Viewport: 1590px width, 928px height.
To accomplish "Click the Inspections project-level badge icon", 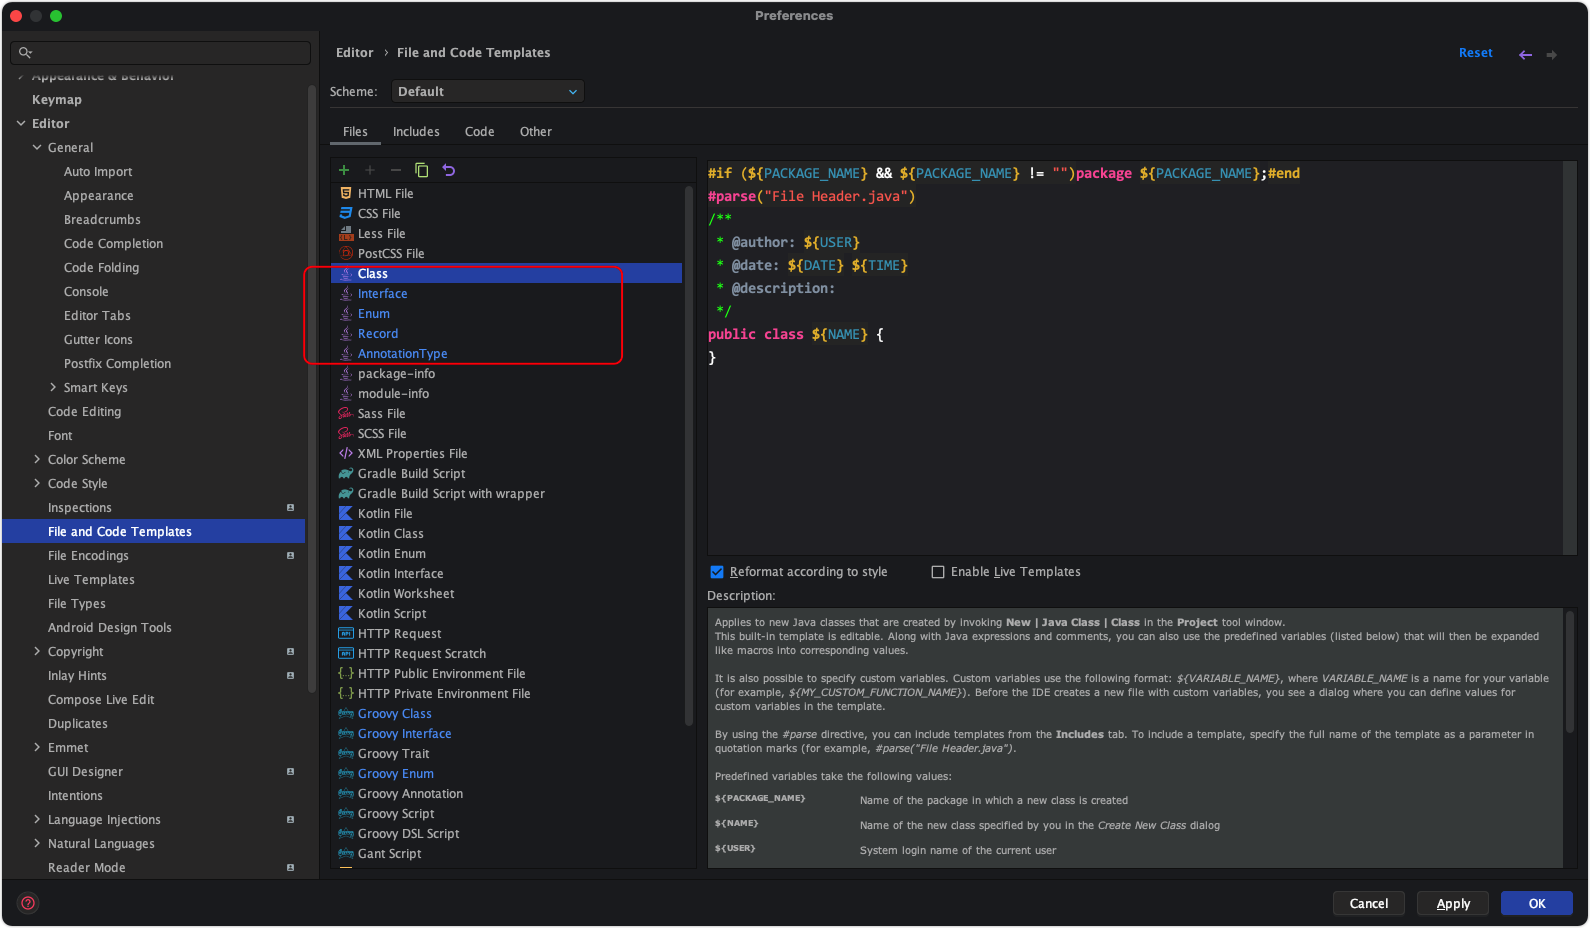I will click(x=291, y=508).
